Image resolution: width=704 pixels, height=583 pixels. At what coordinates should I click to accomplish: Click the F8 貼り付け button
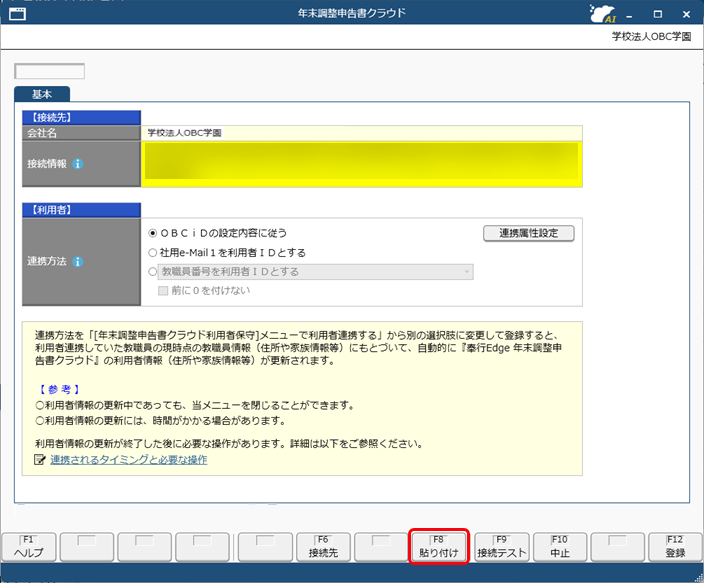pyautogui.click(x=439, y=547)
